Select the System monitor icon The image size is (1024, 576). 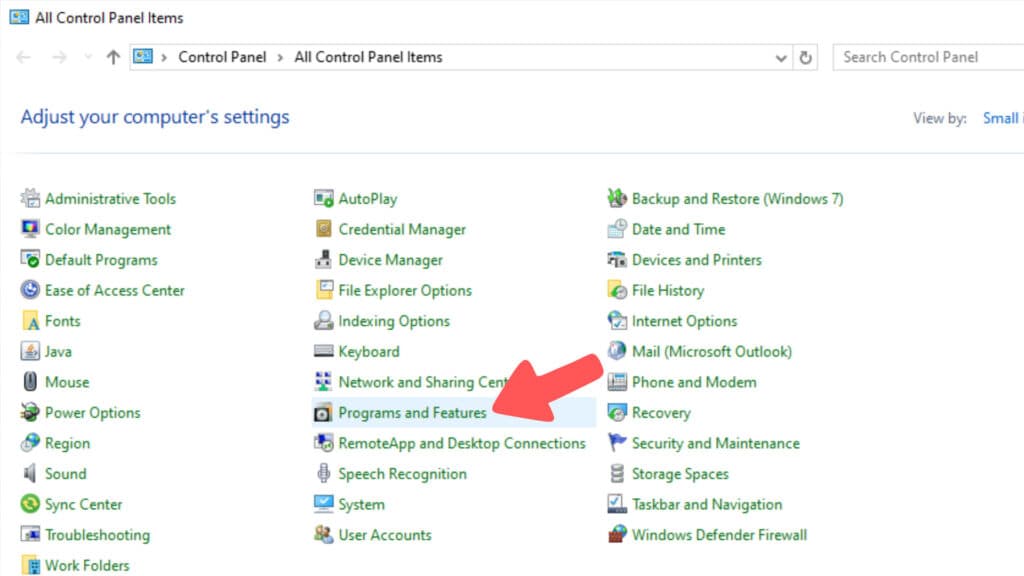[x=324, y=505]
